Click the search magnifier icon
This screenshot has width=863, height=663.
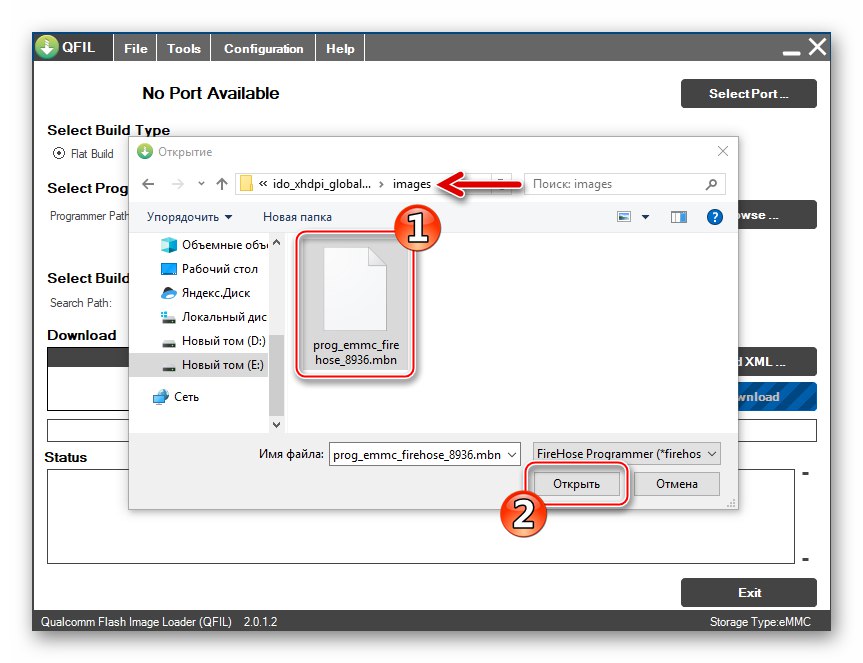click(711, 184)
